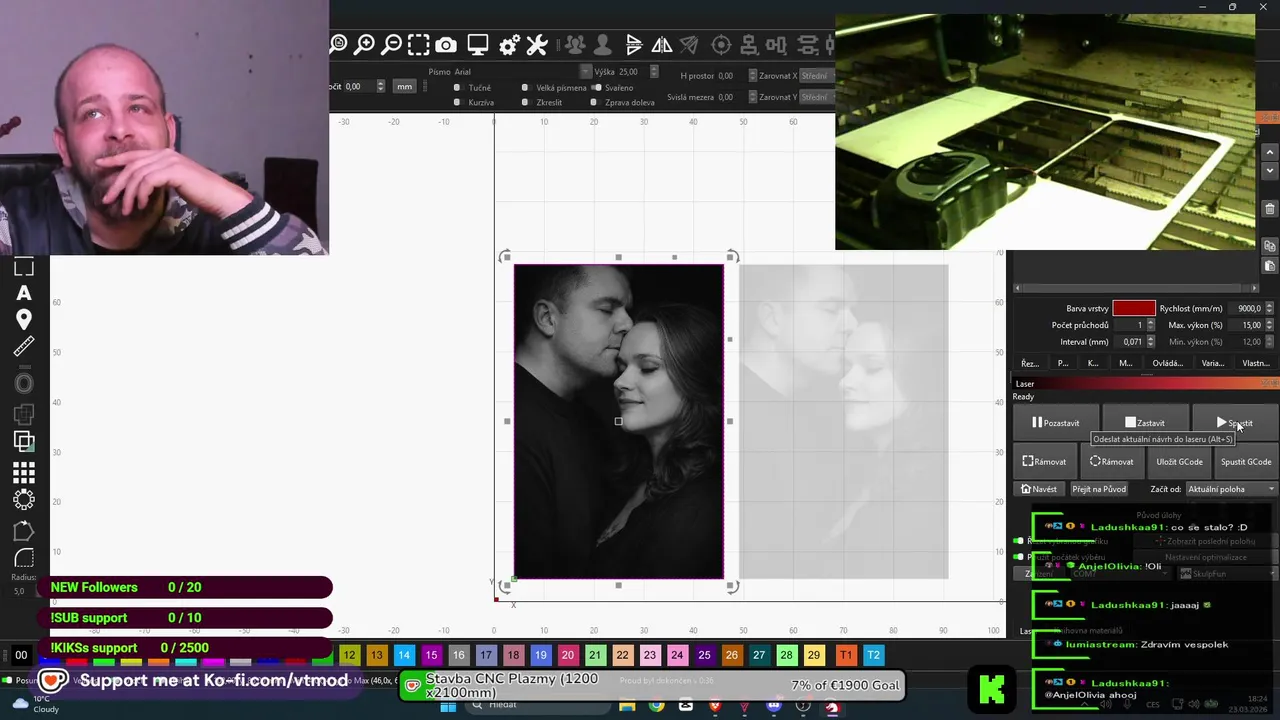
Task: Switch to the K... tab
Action: tap(1093, 363)
